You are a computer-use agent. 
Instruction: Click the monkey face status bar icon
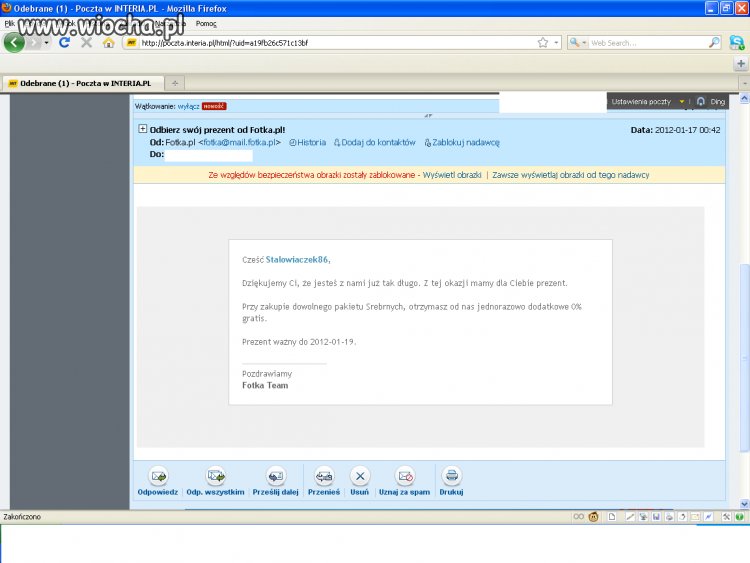594,517
